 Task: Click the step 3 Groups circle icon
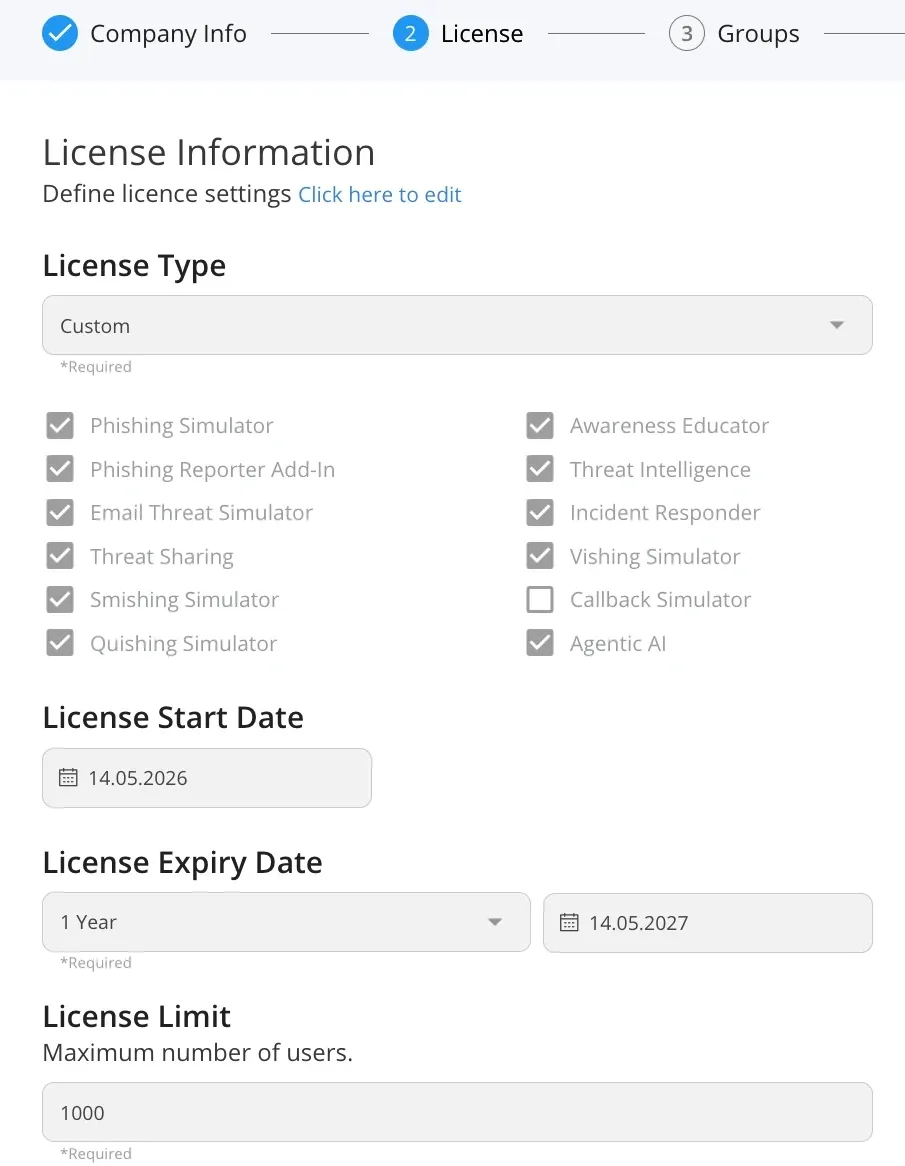click(686, 33)
